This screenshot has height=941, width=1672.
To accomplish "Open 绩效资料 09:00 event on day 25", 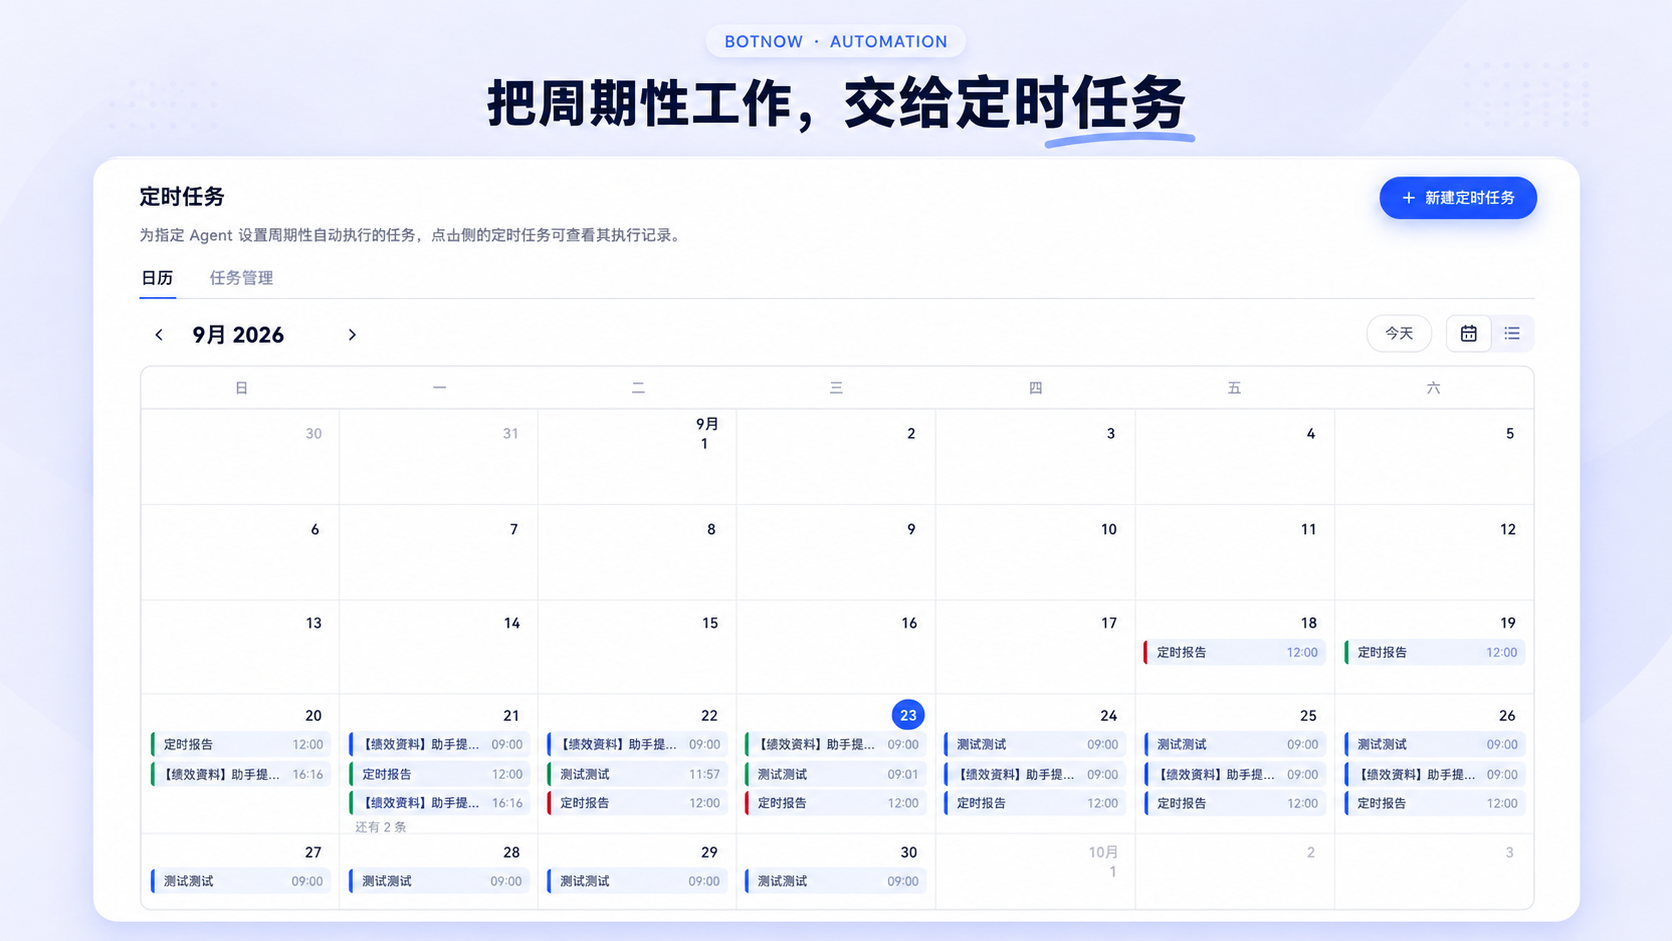I will click(x=1235, y=774).
